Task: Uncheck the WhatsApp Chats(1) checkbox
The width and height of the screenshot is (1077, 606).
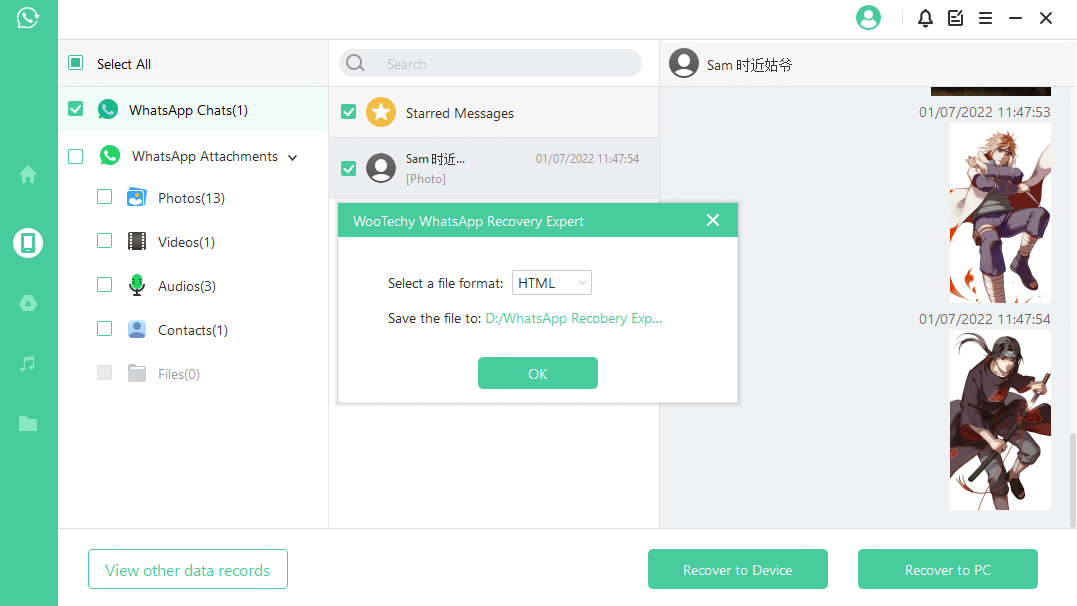Action: [x=76, y=109]
